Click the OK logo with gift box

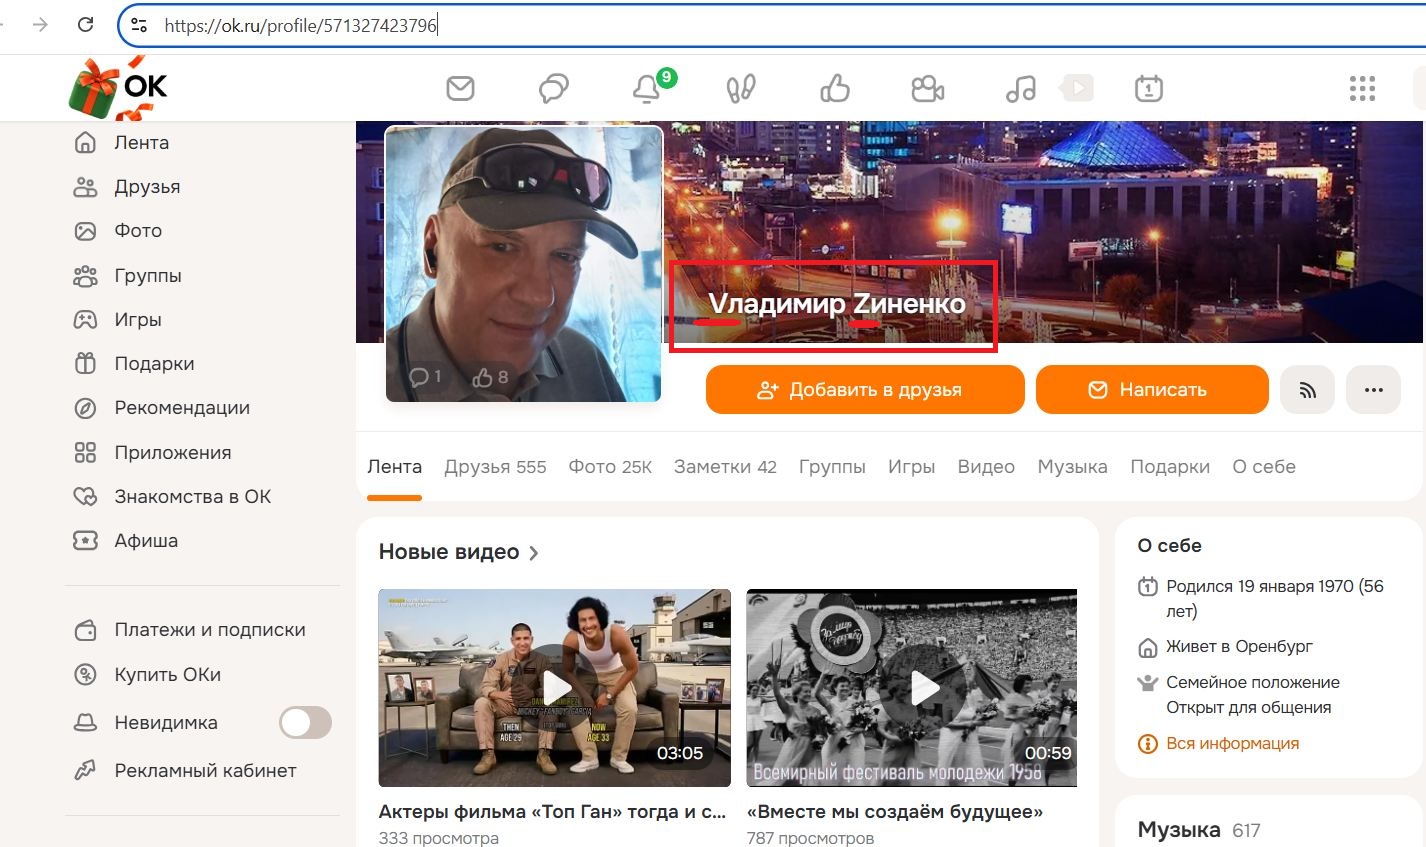click(118, 88)
